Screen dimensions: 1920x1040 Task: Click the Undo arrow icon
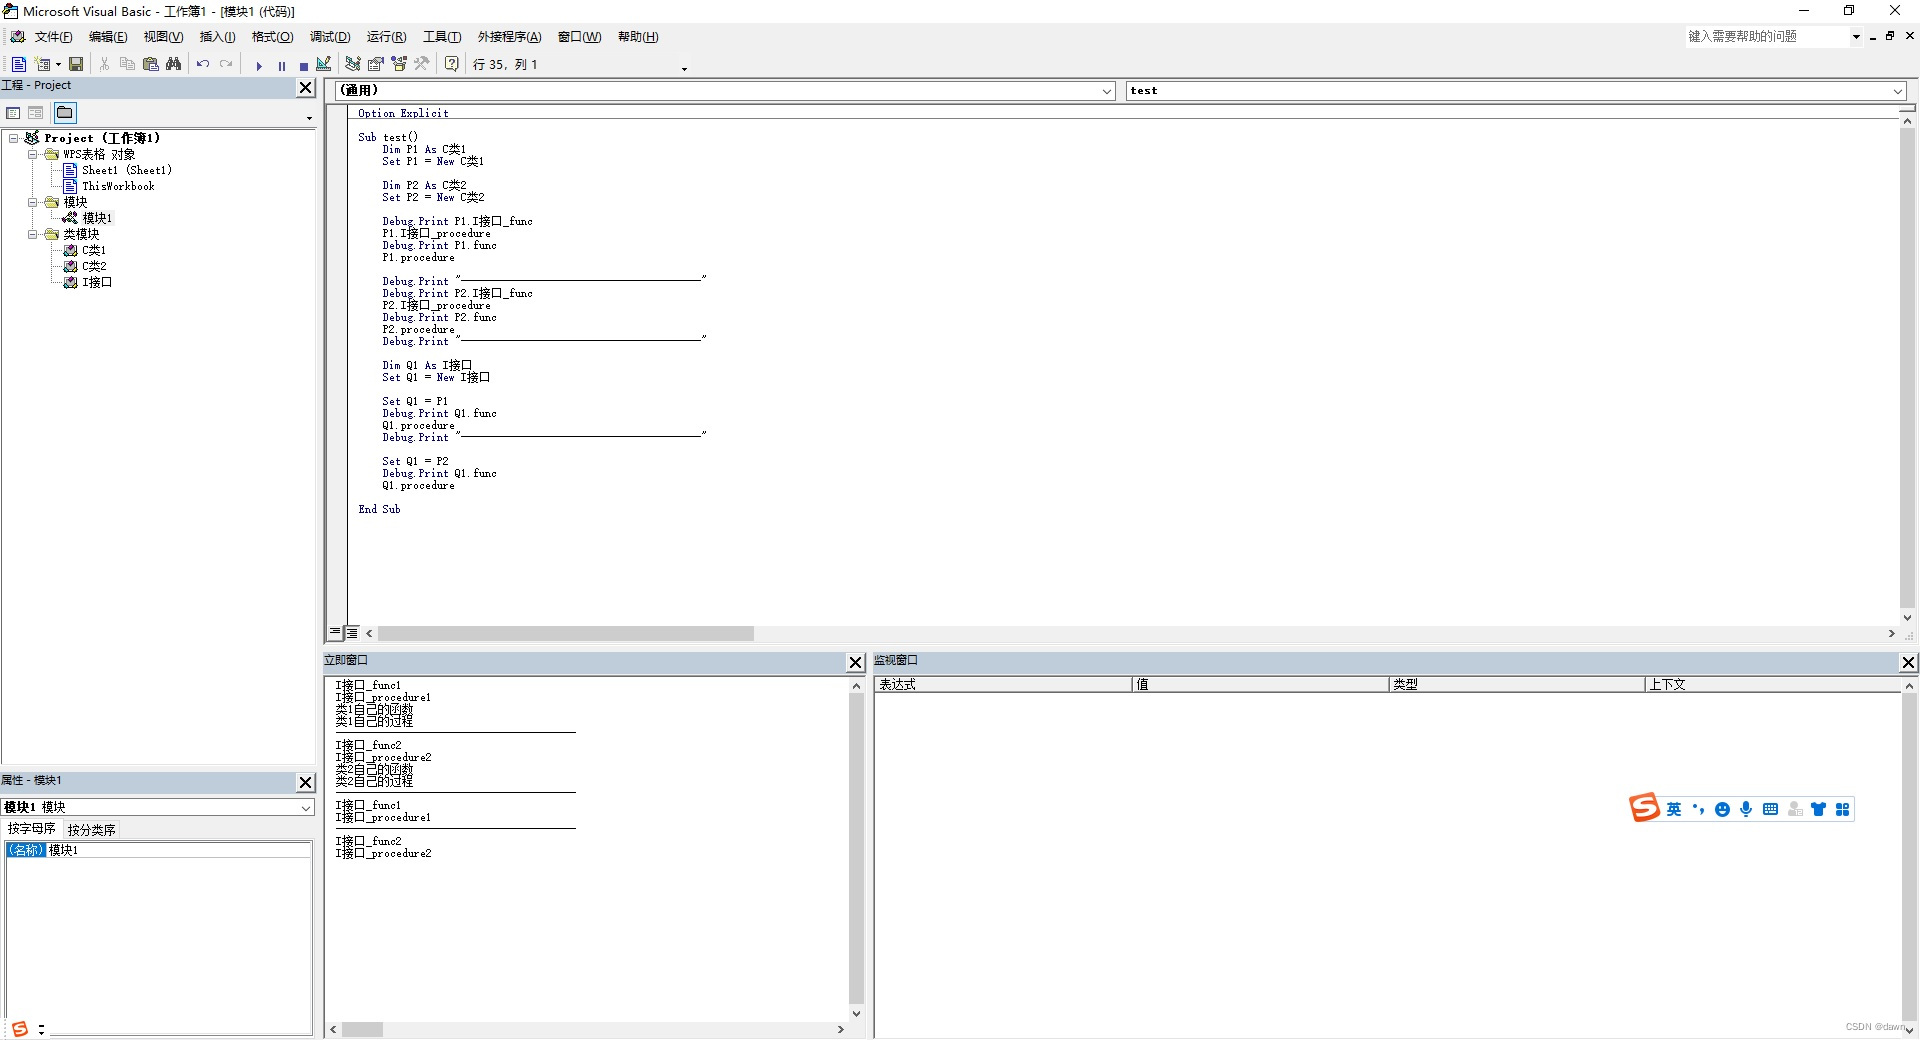coord(203,64)
